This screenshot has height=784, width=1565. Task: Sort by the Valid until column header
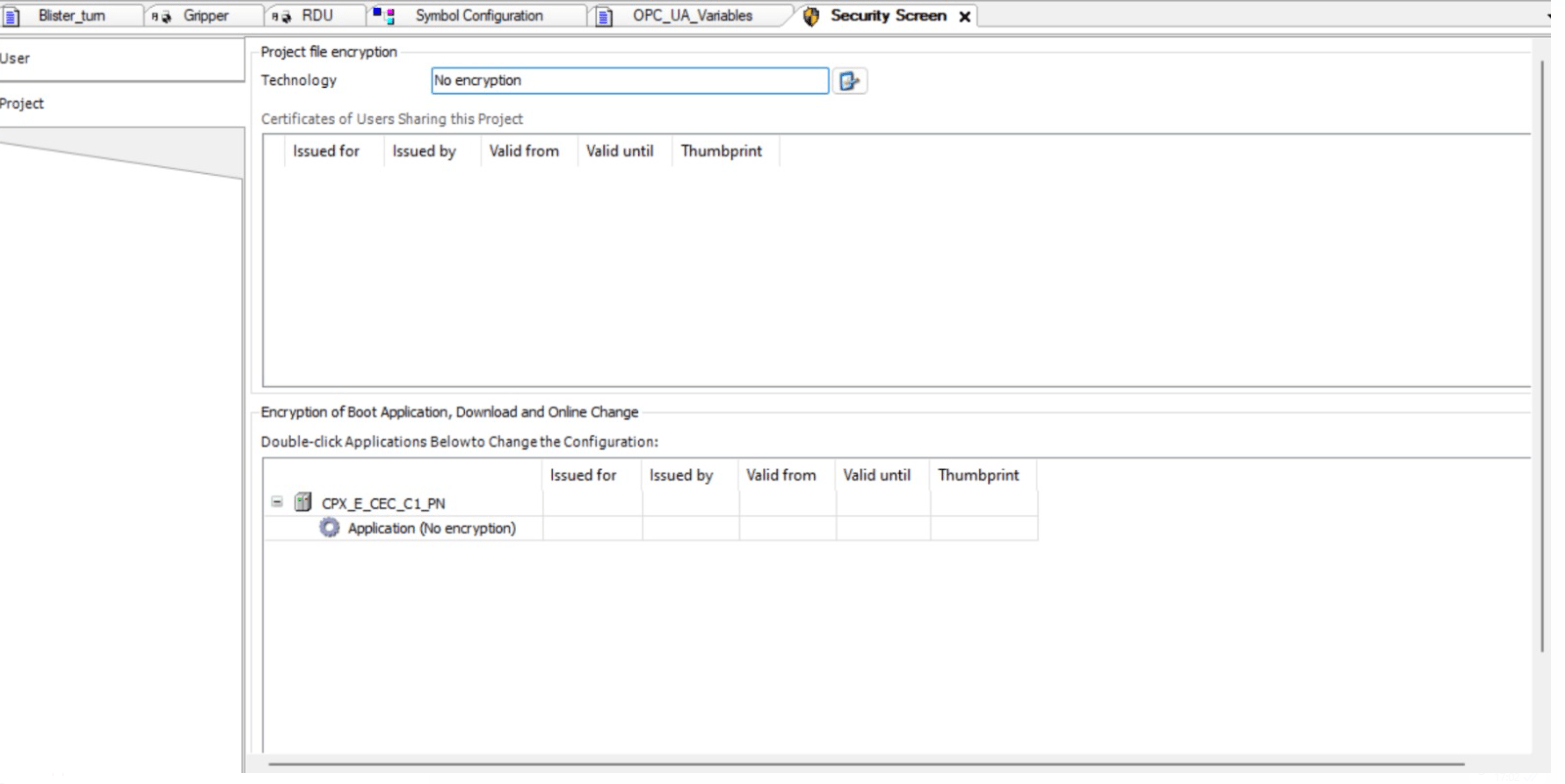(x=619, y=151)
